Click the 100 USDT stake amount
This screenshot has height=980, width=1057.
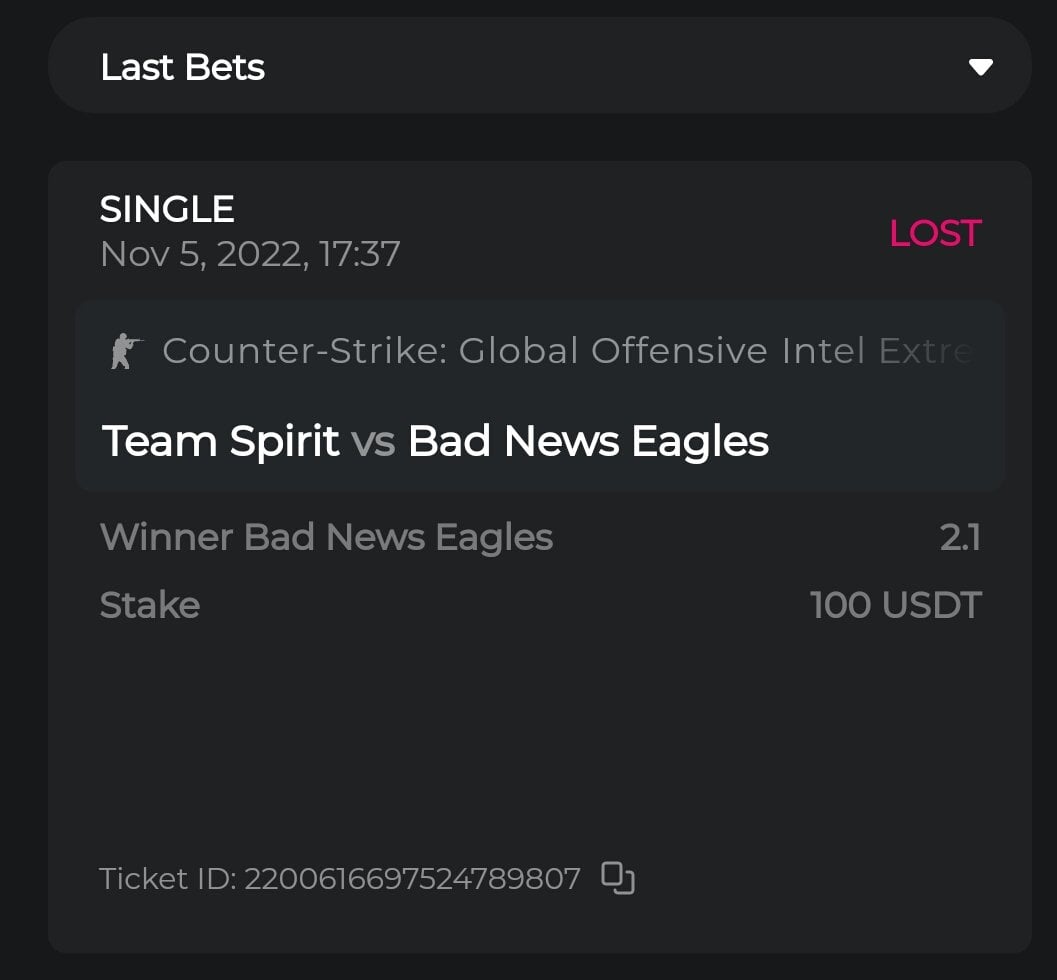tap(895, 605)
